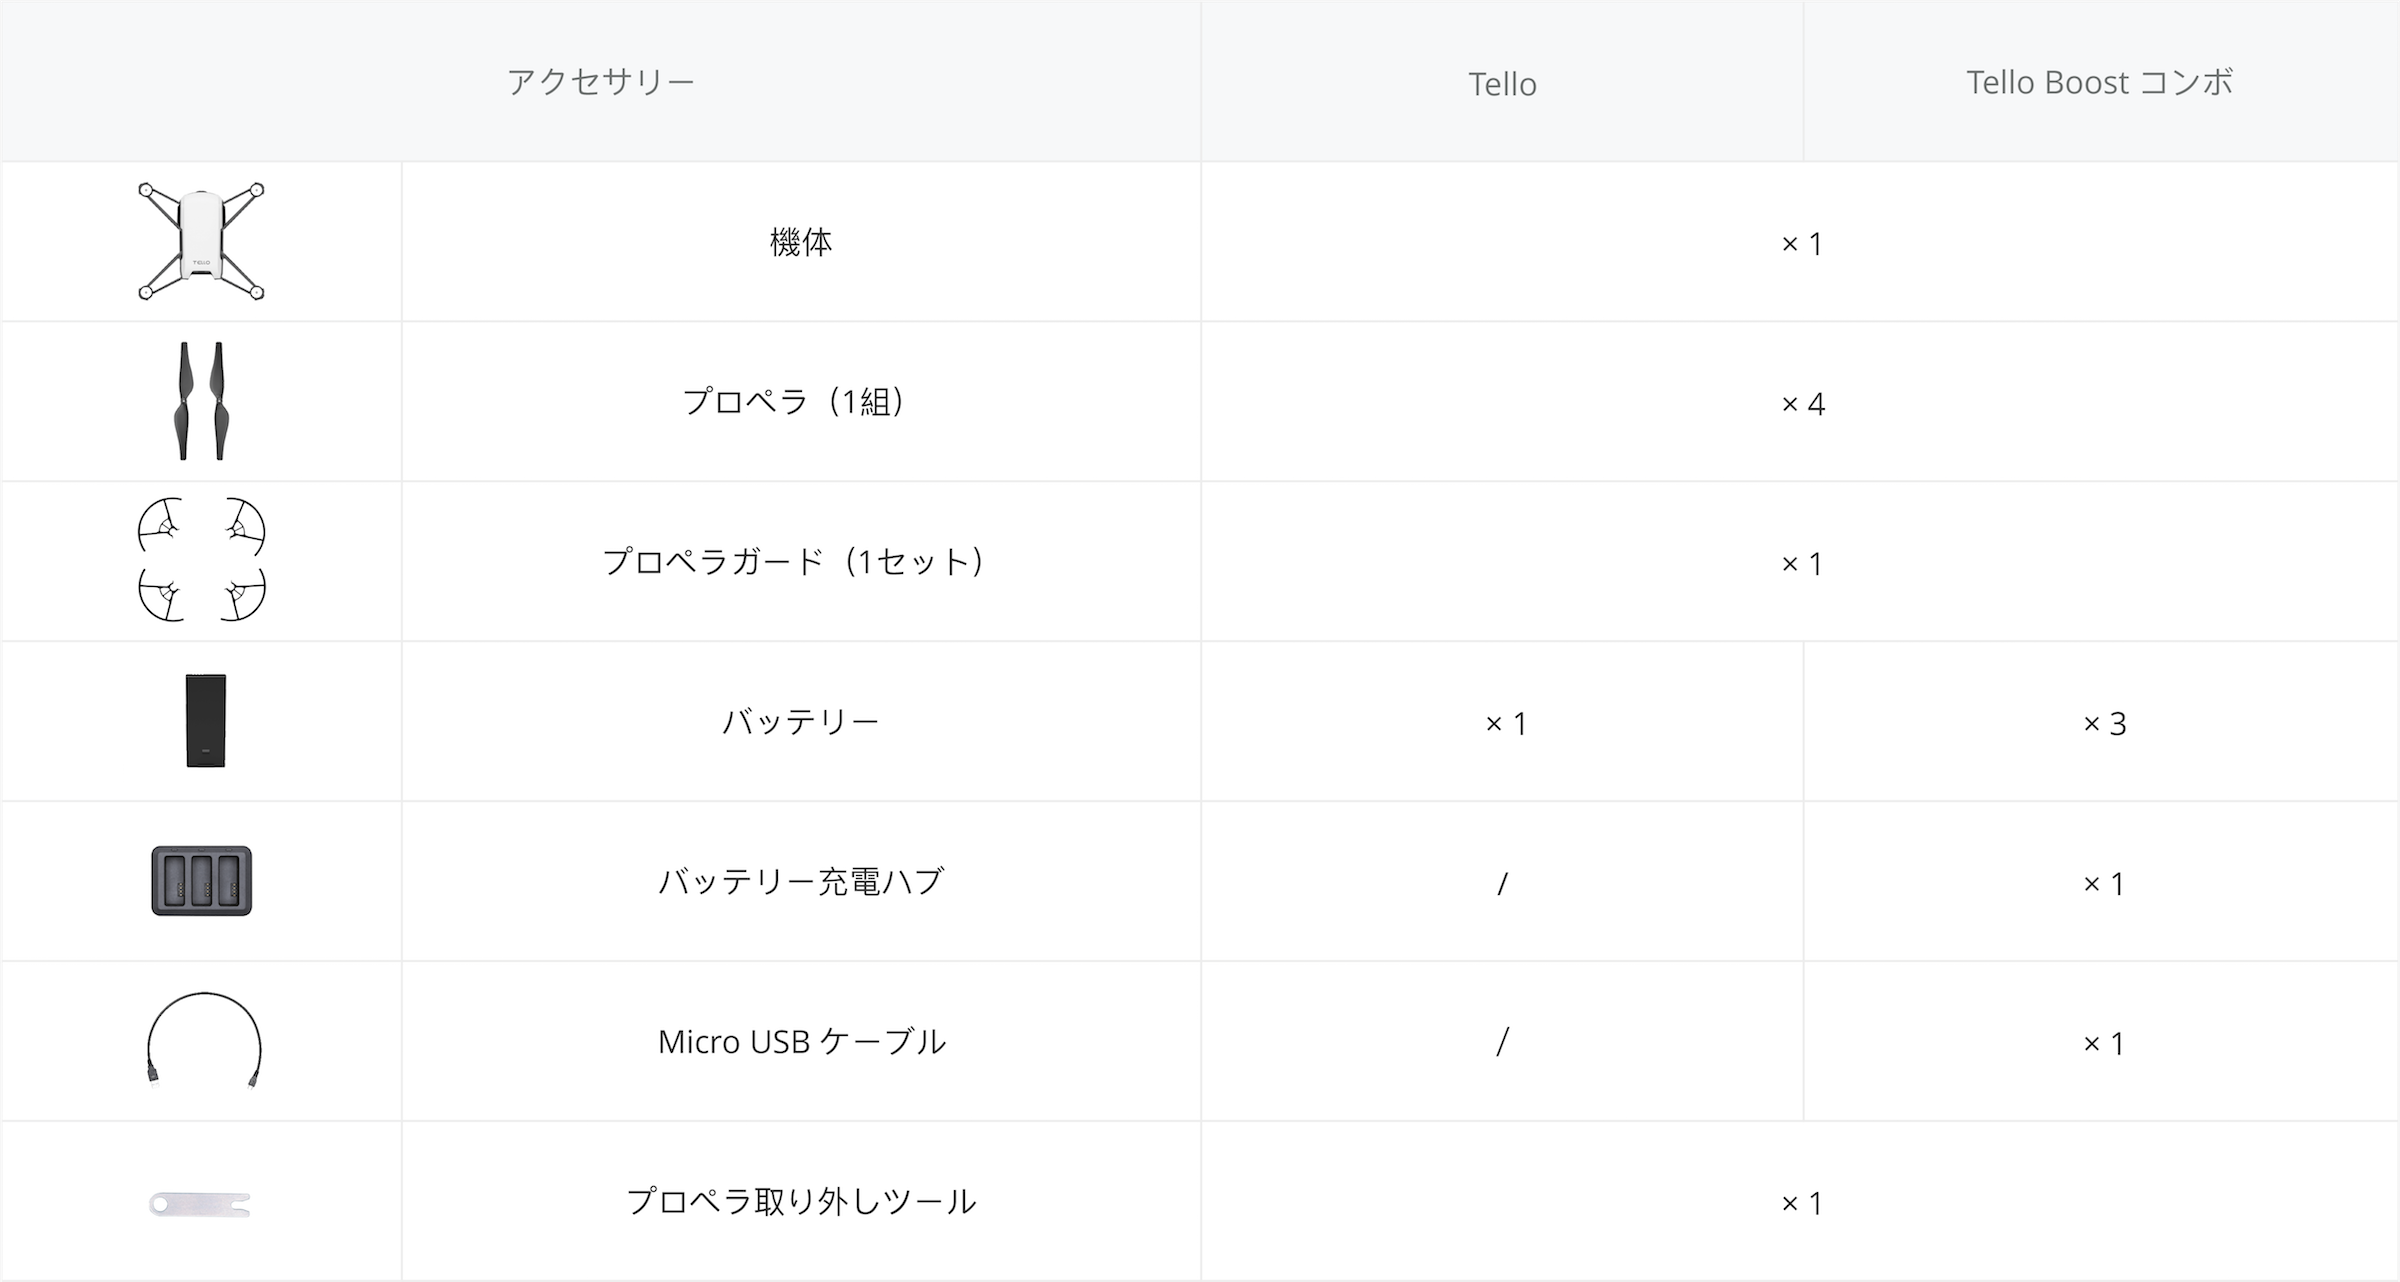Click the バッテリー充電ハブ label
Image resolution: width=2400 pixels, height=1282 pixels.
[801, 882]
